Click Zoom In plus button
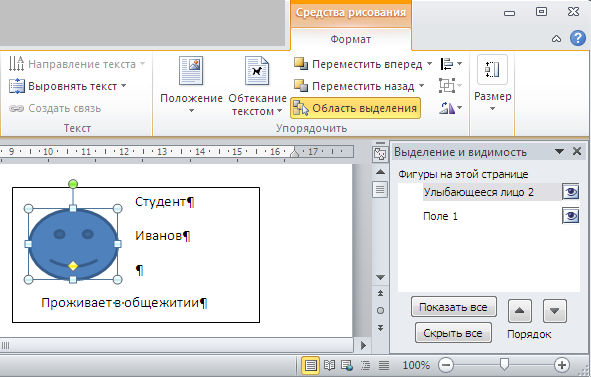The image size is (591, 377). tap(562, 365)
